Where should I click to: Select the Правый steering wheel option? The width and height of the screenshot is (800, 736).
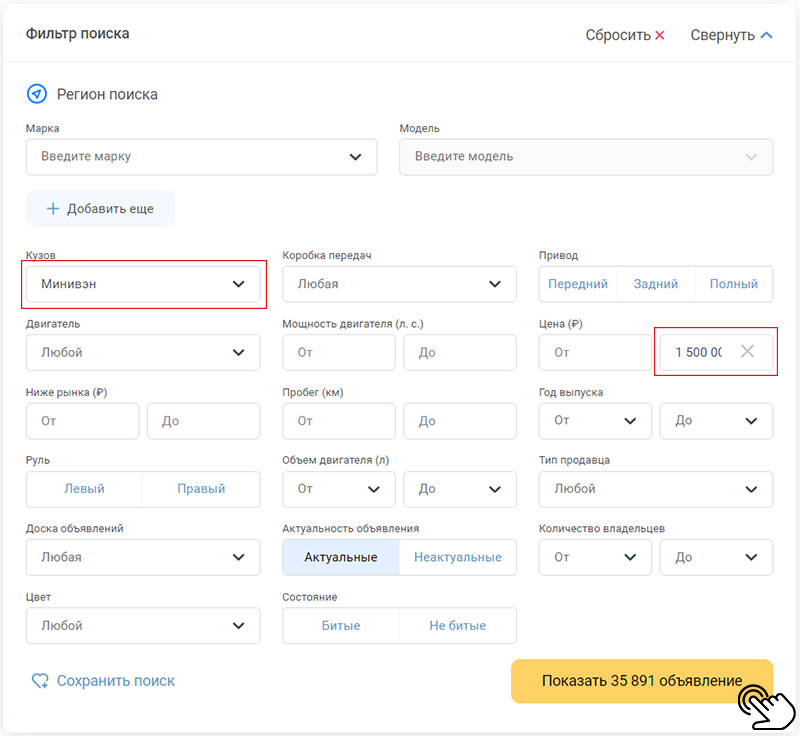[201, 489]
